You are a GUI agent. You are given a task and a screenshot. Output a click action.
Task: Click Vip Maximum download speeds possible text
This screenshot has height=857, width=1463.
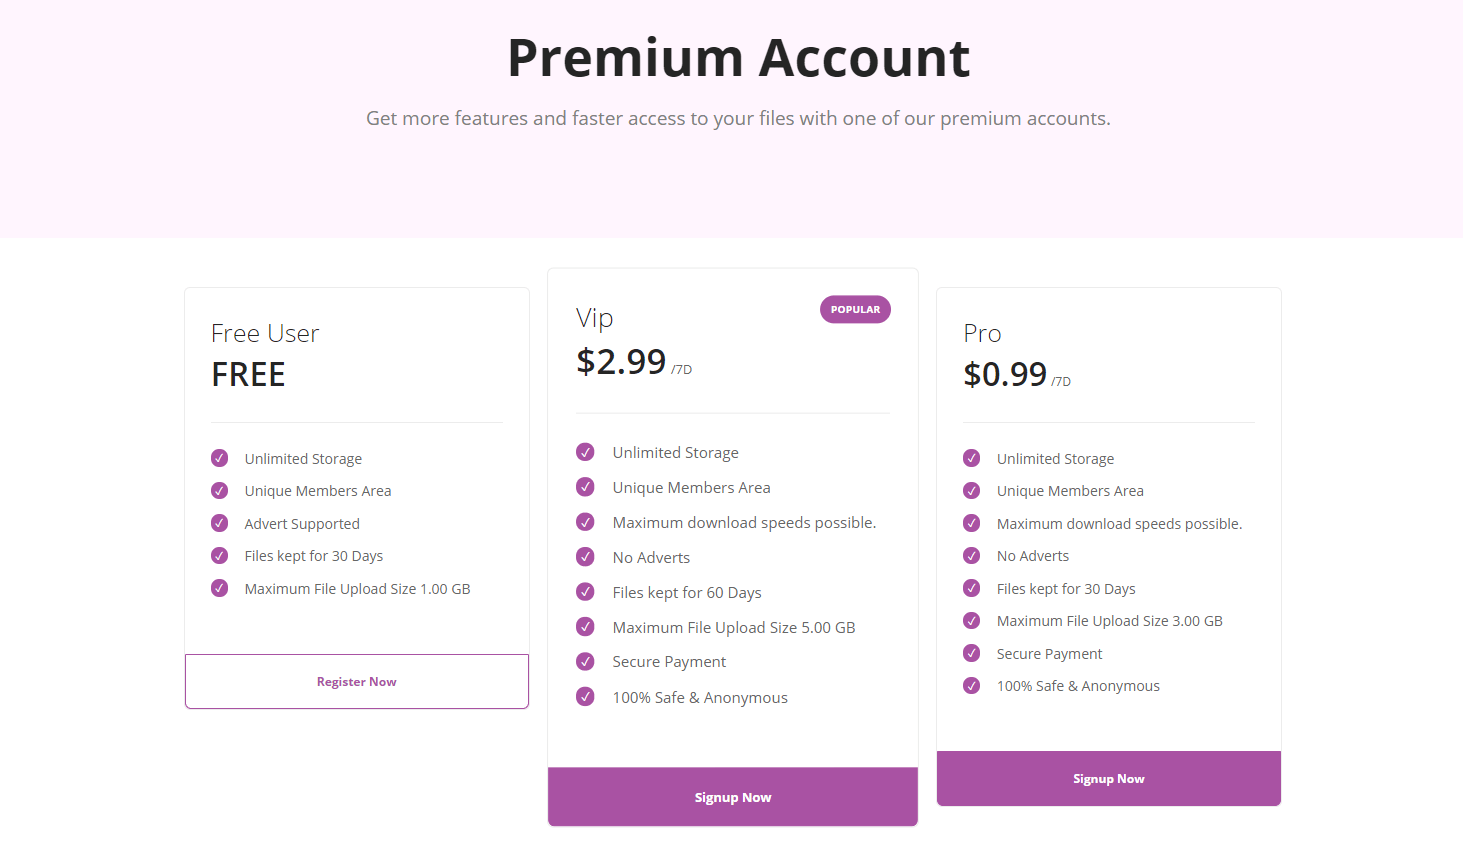(x=744, y=522)
